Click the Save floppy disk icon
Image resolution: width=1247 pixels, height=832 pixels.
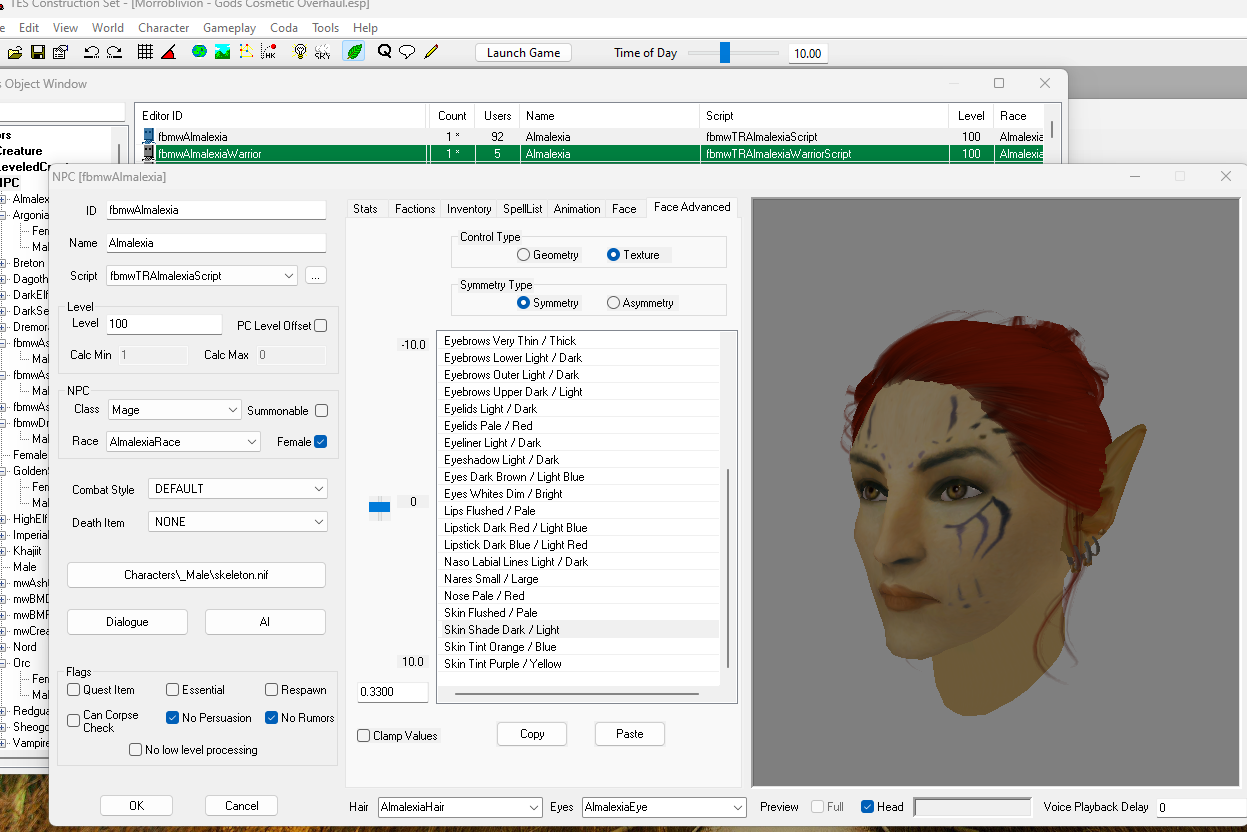click(x=37, y=52)
